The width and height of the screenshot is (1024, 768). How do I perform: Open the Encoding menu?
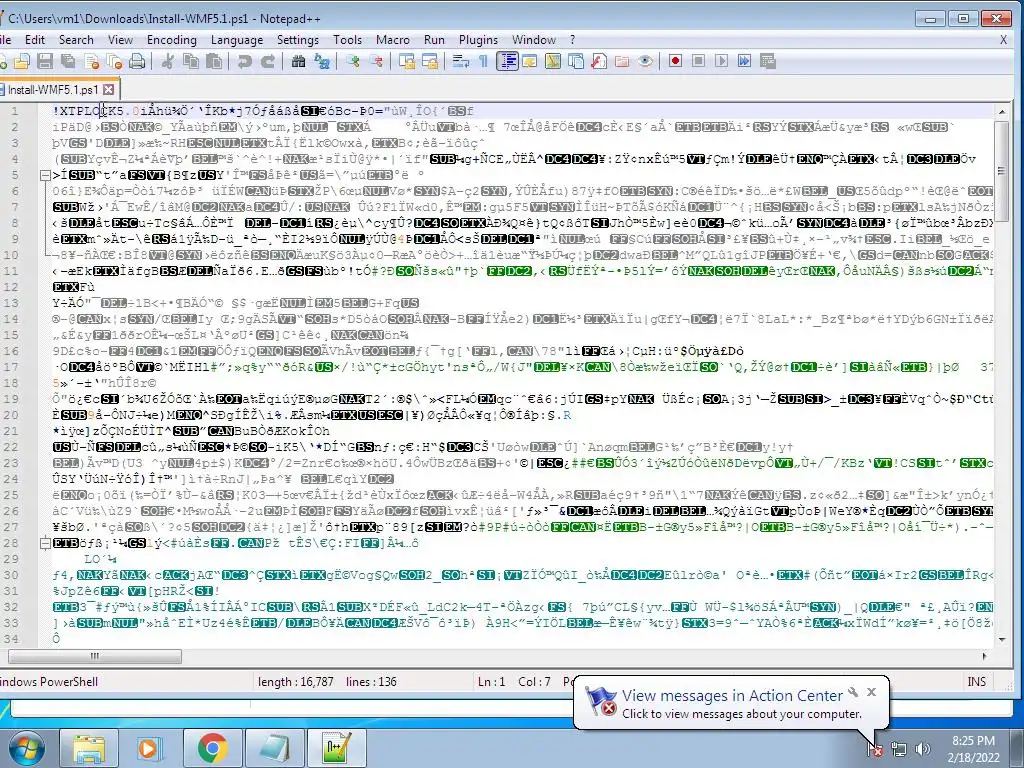pos(172,40)
